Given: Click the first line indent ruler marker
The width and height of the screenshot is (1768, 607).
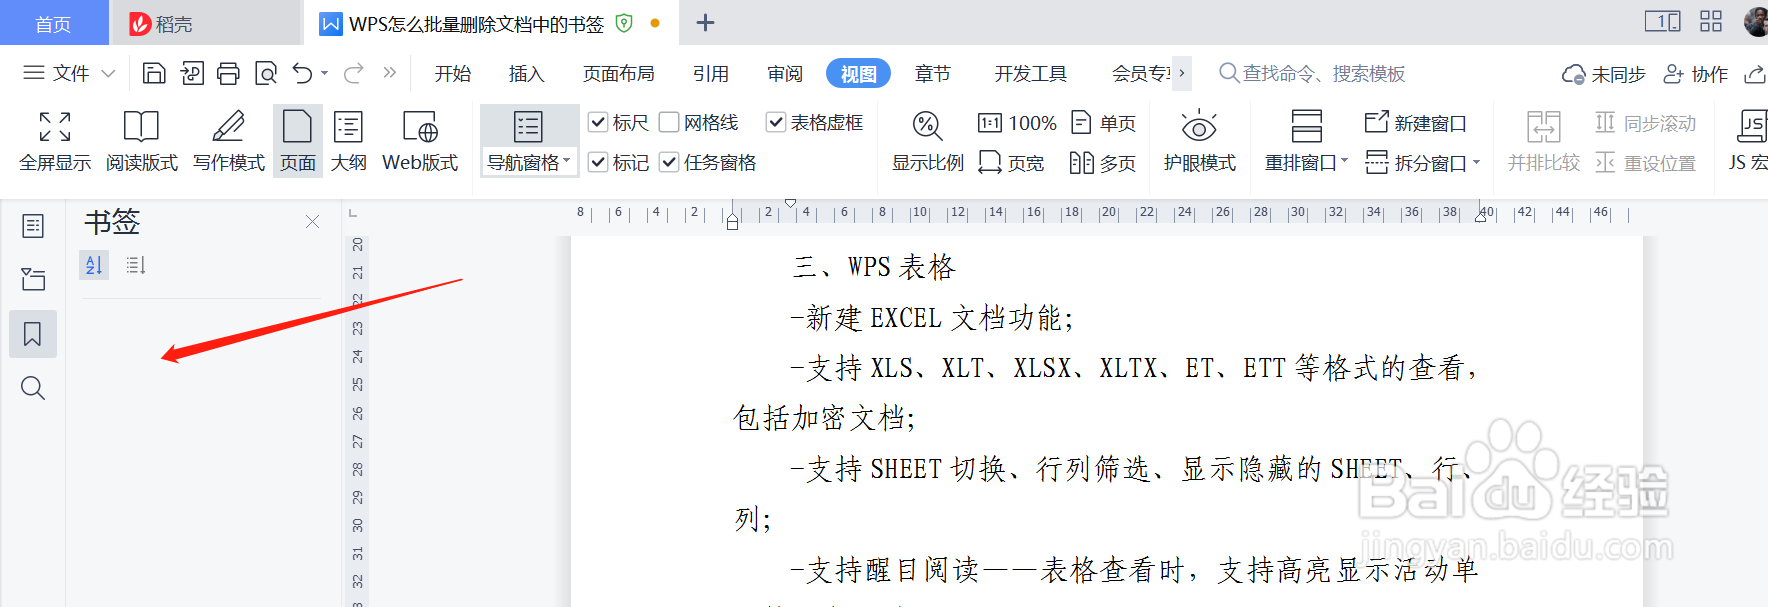Looking at the screenshot, I should [x=791, y=203].
